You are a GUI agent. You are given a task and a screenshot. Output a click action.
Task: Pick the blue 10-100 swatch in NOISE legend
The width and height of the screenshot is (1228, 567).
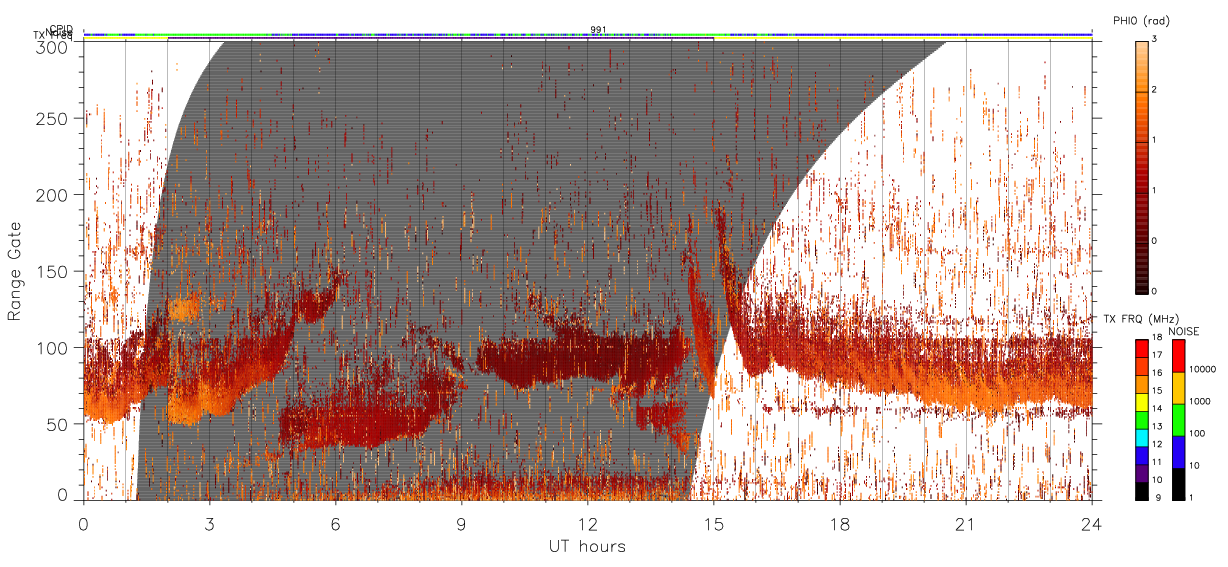click(x=1179, y=450)
